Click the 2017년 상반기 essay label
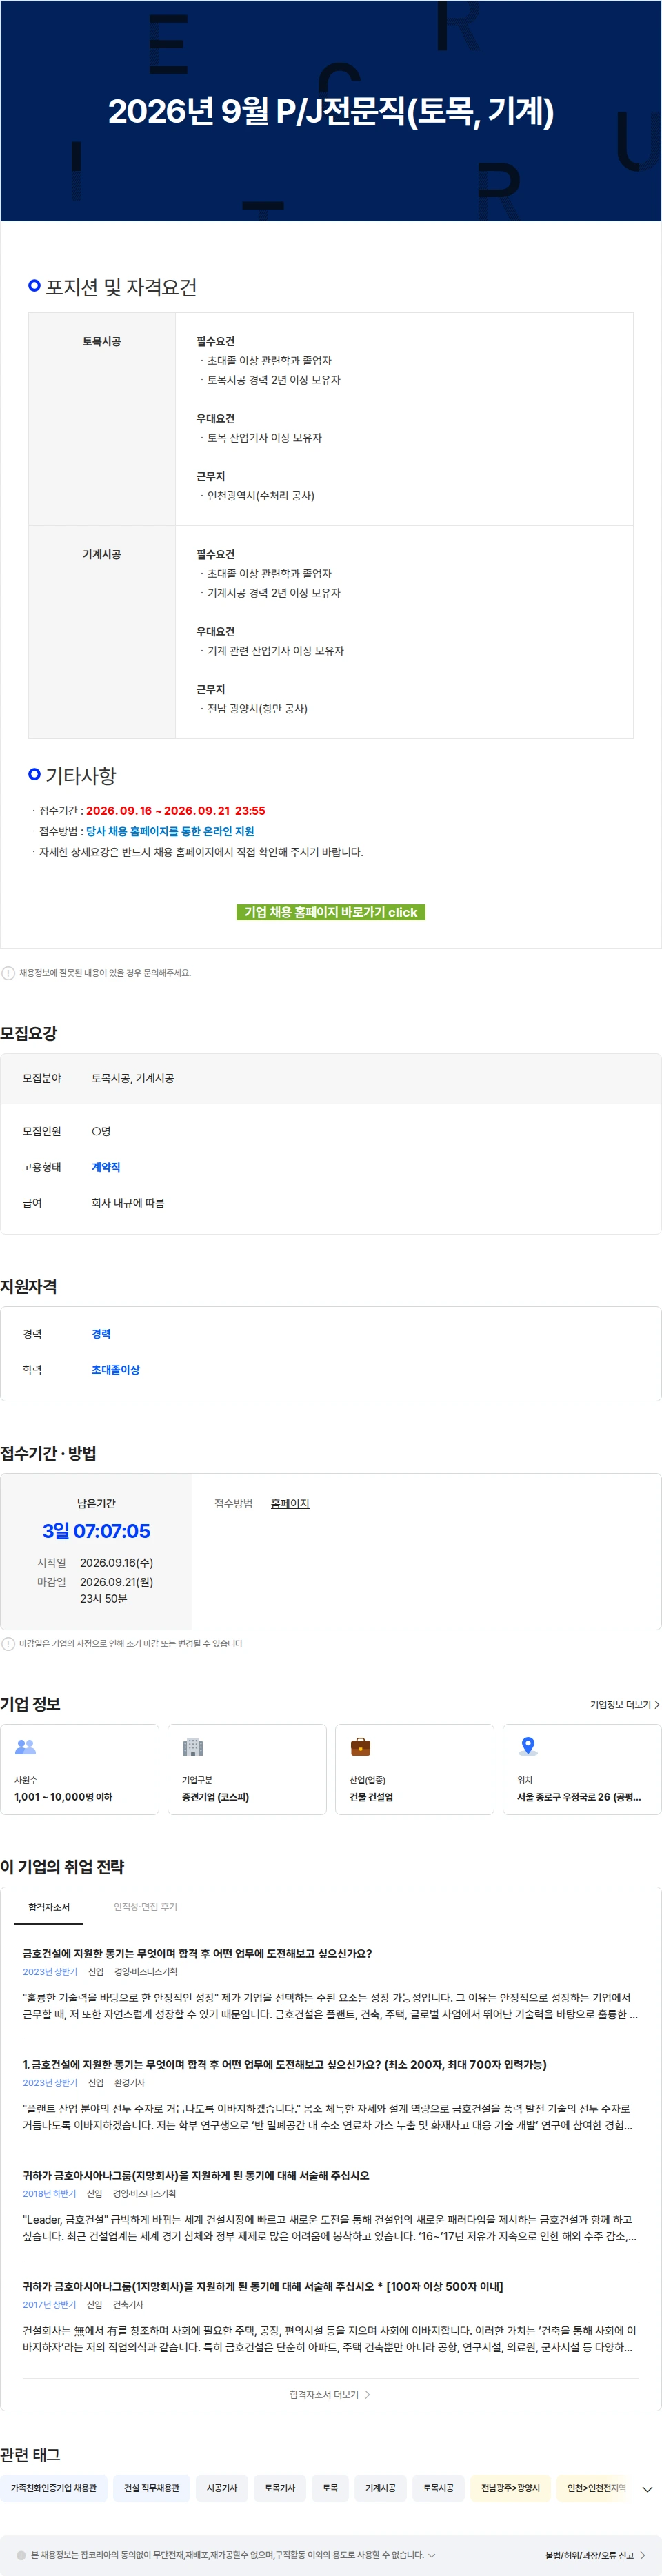662x2576 pixels. 49,2305
